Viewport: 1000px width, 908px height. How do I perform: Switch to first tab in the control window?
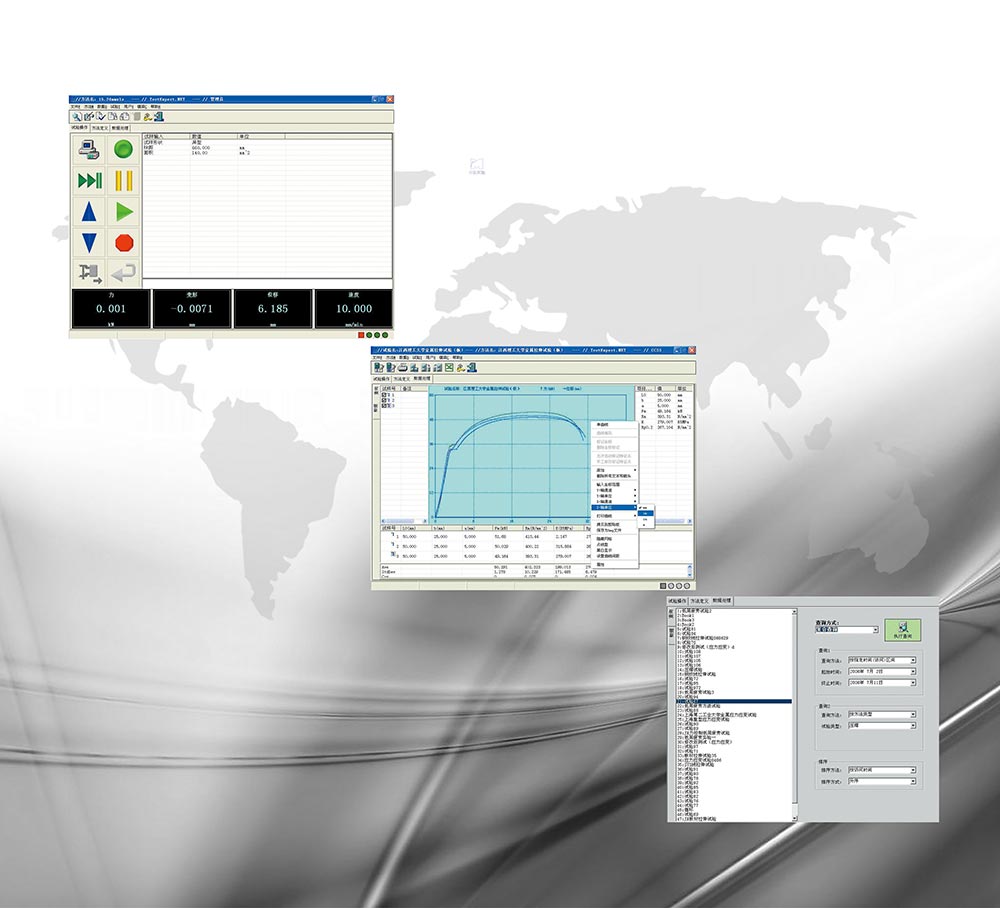click(79, 128)
